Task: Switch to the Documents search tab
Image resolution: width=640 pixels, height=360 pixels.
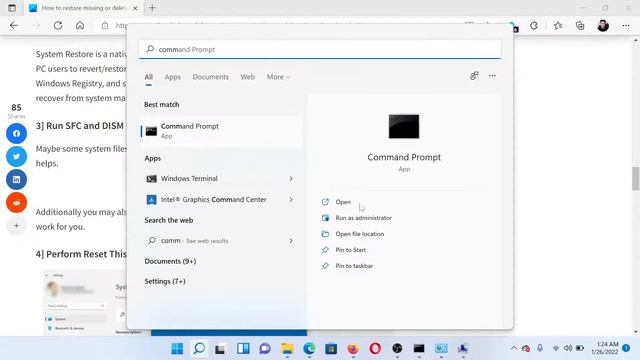Action: click(211, 77)
